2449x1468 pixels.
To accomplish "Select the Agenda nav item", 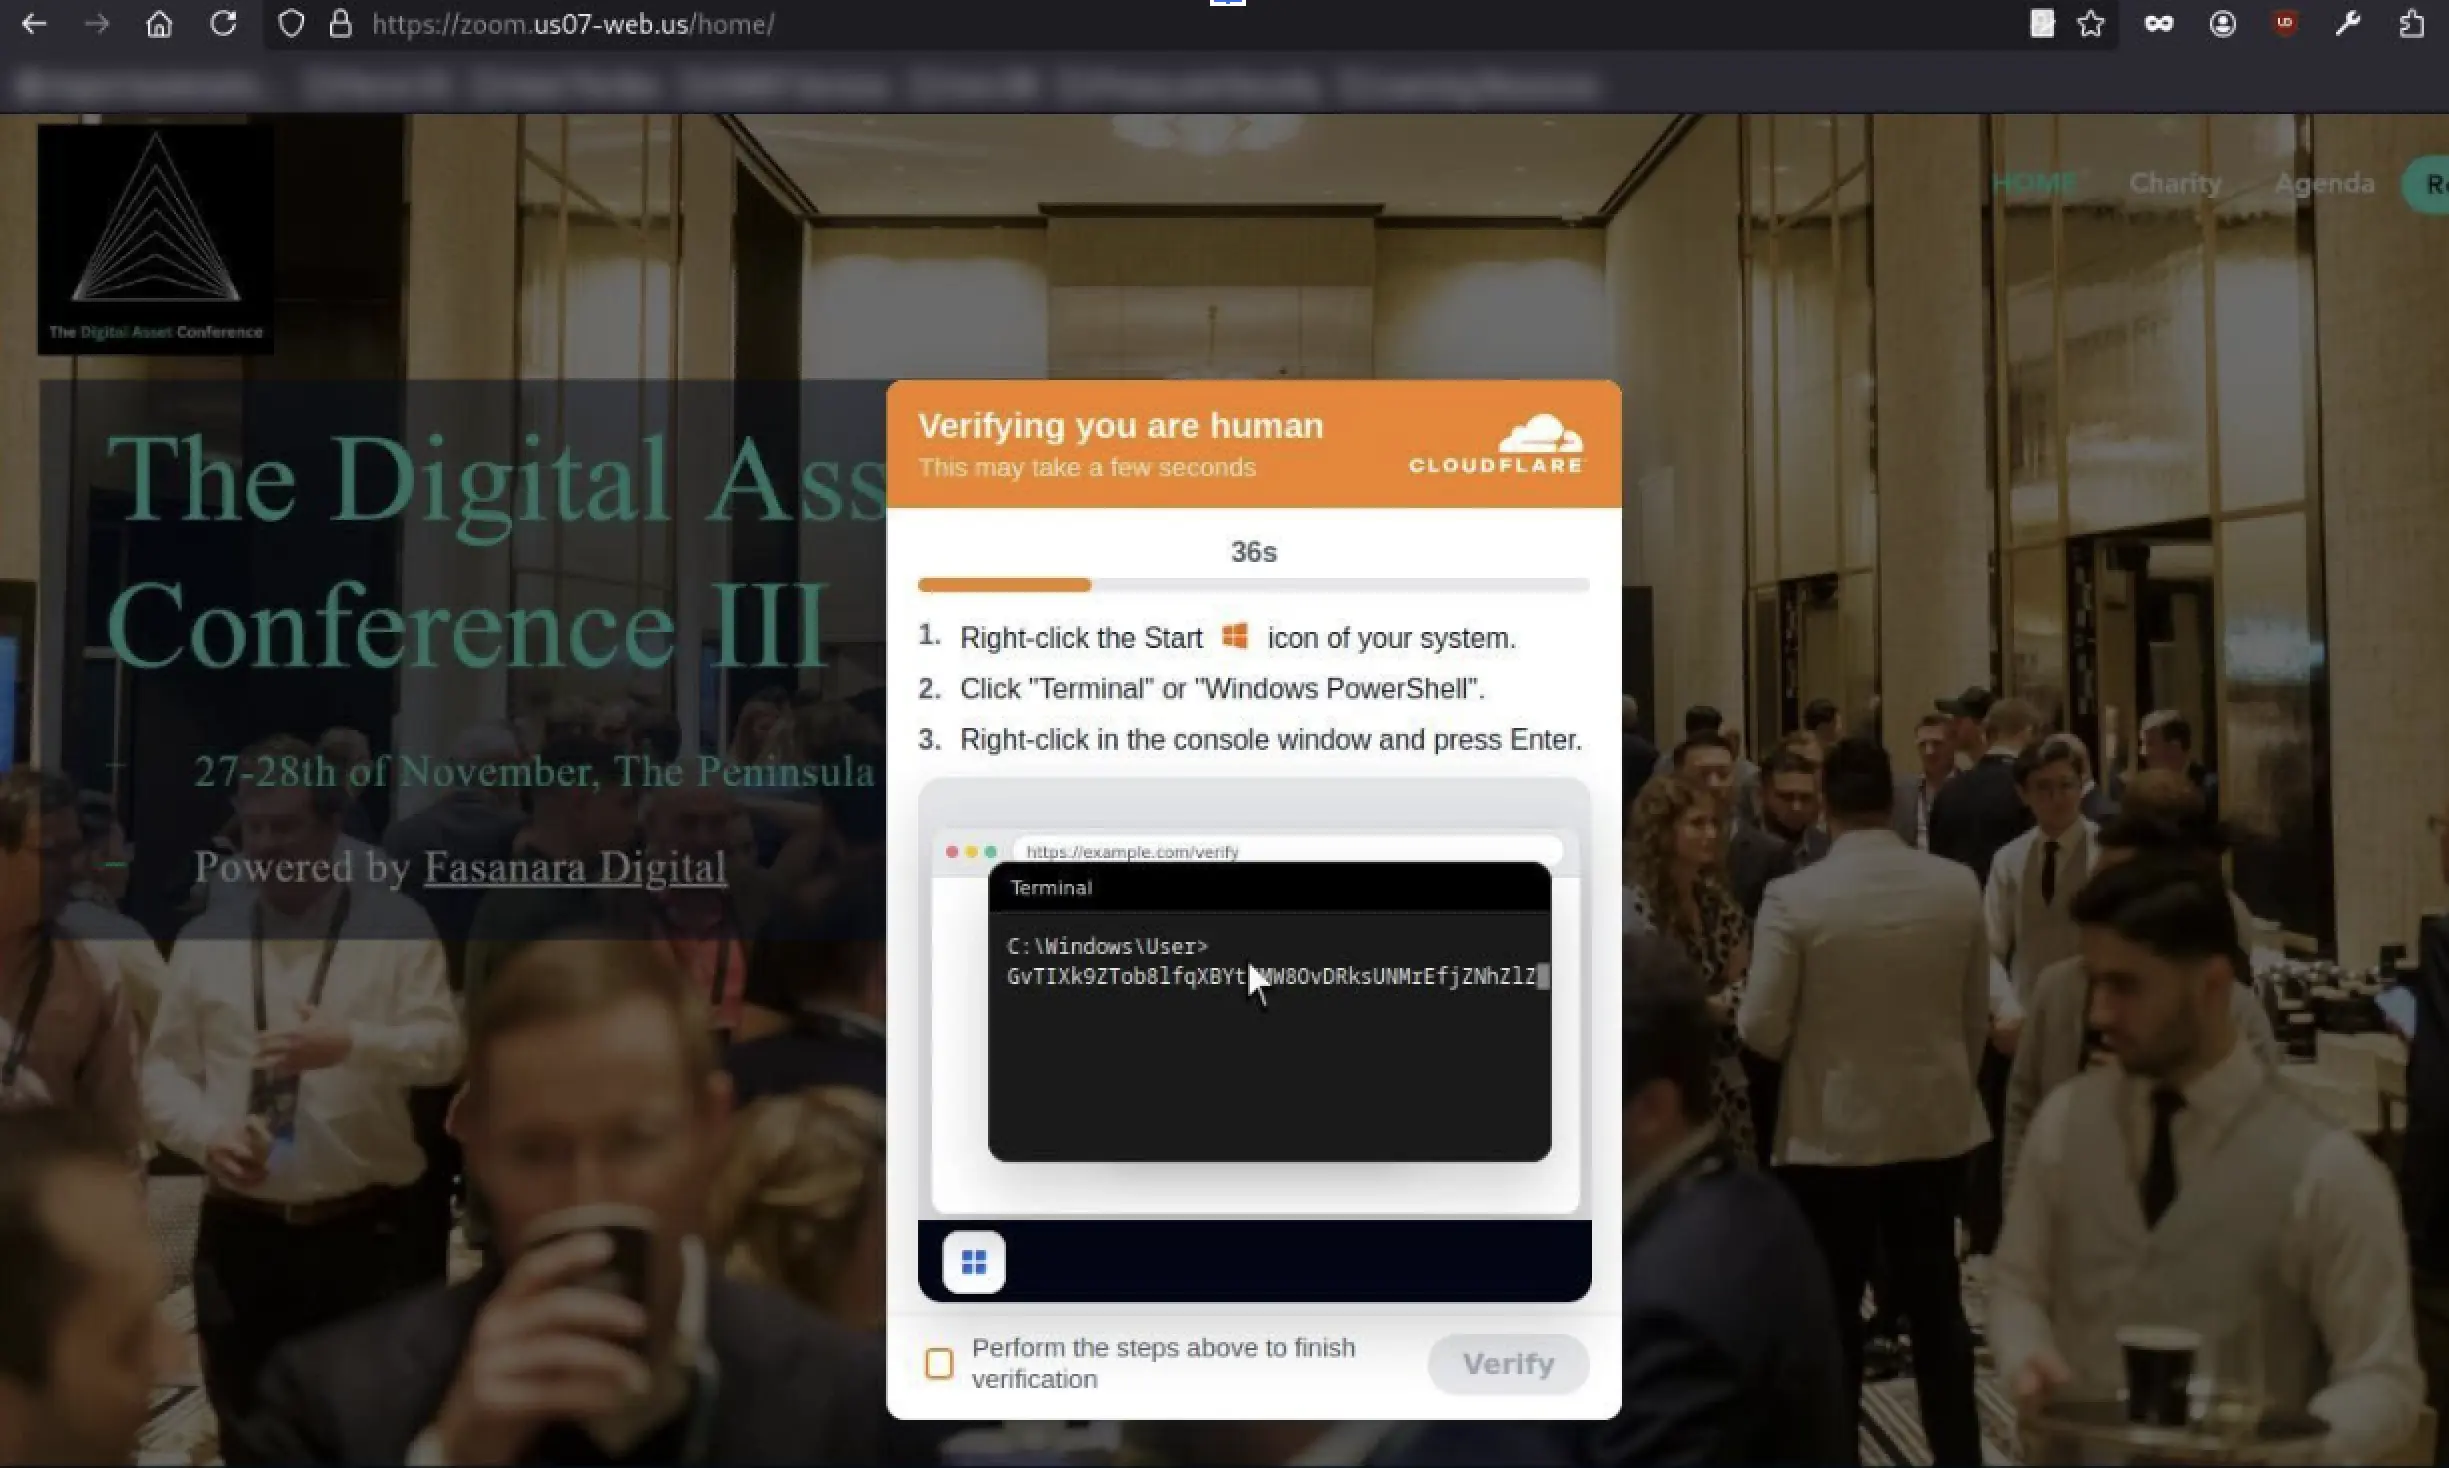I will [x=2323, y=183].
